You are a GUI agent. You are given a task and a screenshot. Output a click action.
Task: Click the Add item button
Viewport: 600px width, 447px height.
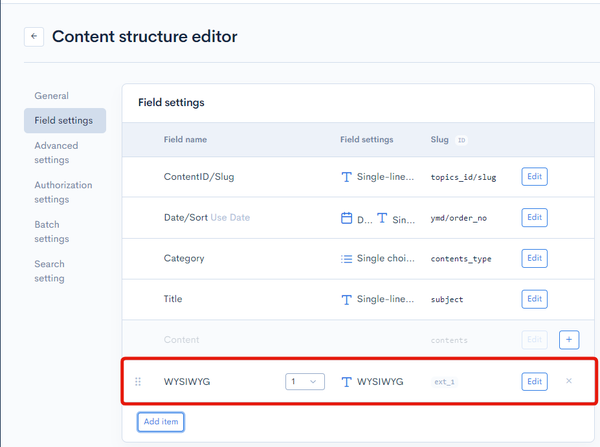coord(161,422)
